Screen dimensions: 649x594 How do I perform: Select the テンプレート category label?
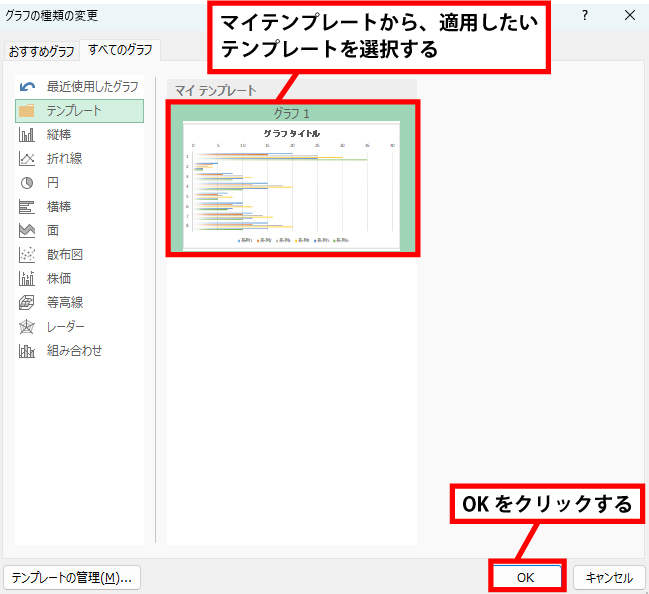tap(74, 111)
